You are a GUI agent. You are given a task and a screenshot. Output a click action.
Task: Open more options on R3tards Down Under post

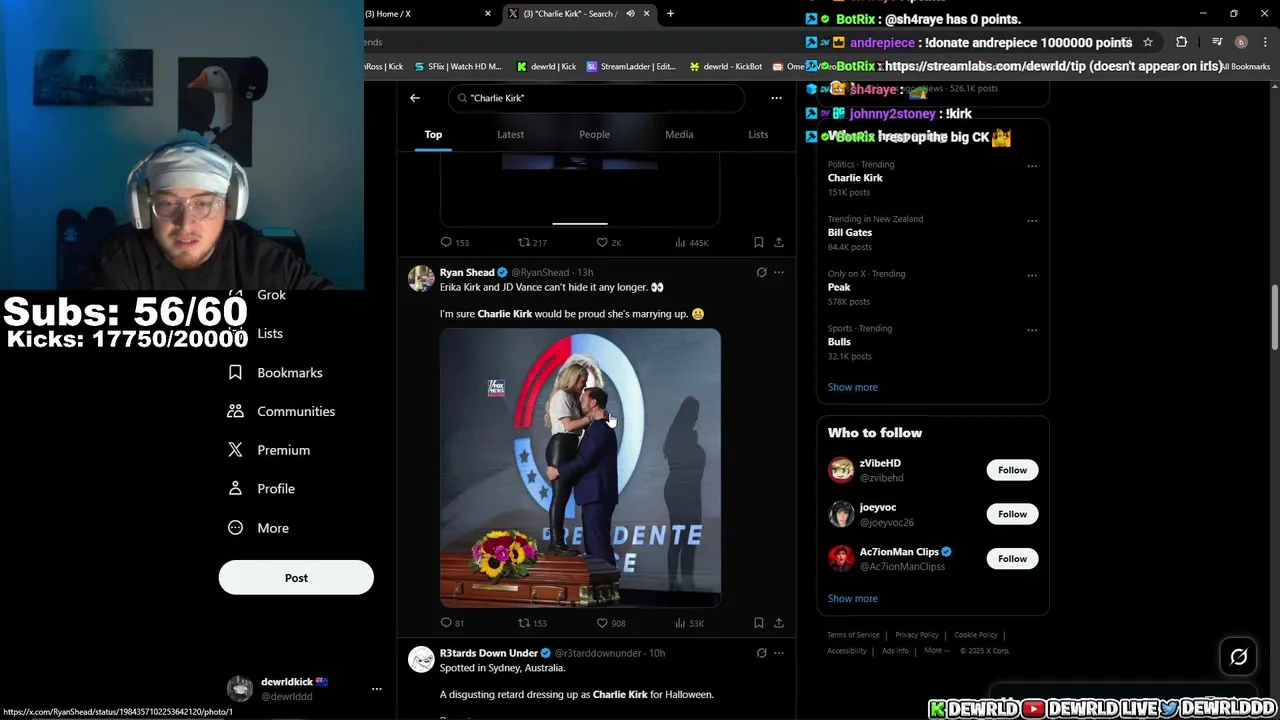coord(779,653)
